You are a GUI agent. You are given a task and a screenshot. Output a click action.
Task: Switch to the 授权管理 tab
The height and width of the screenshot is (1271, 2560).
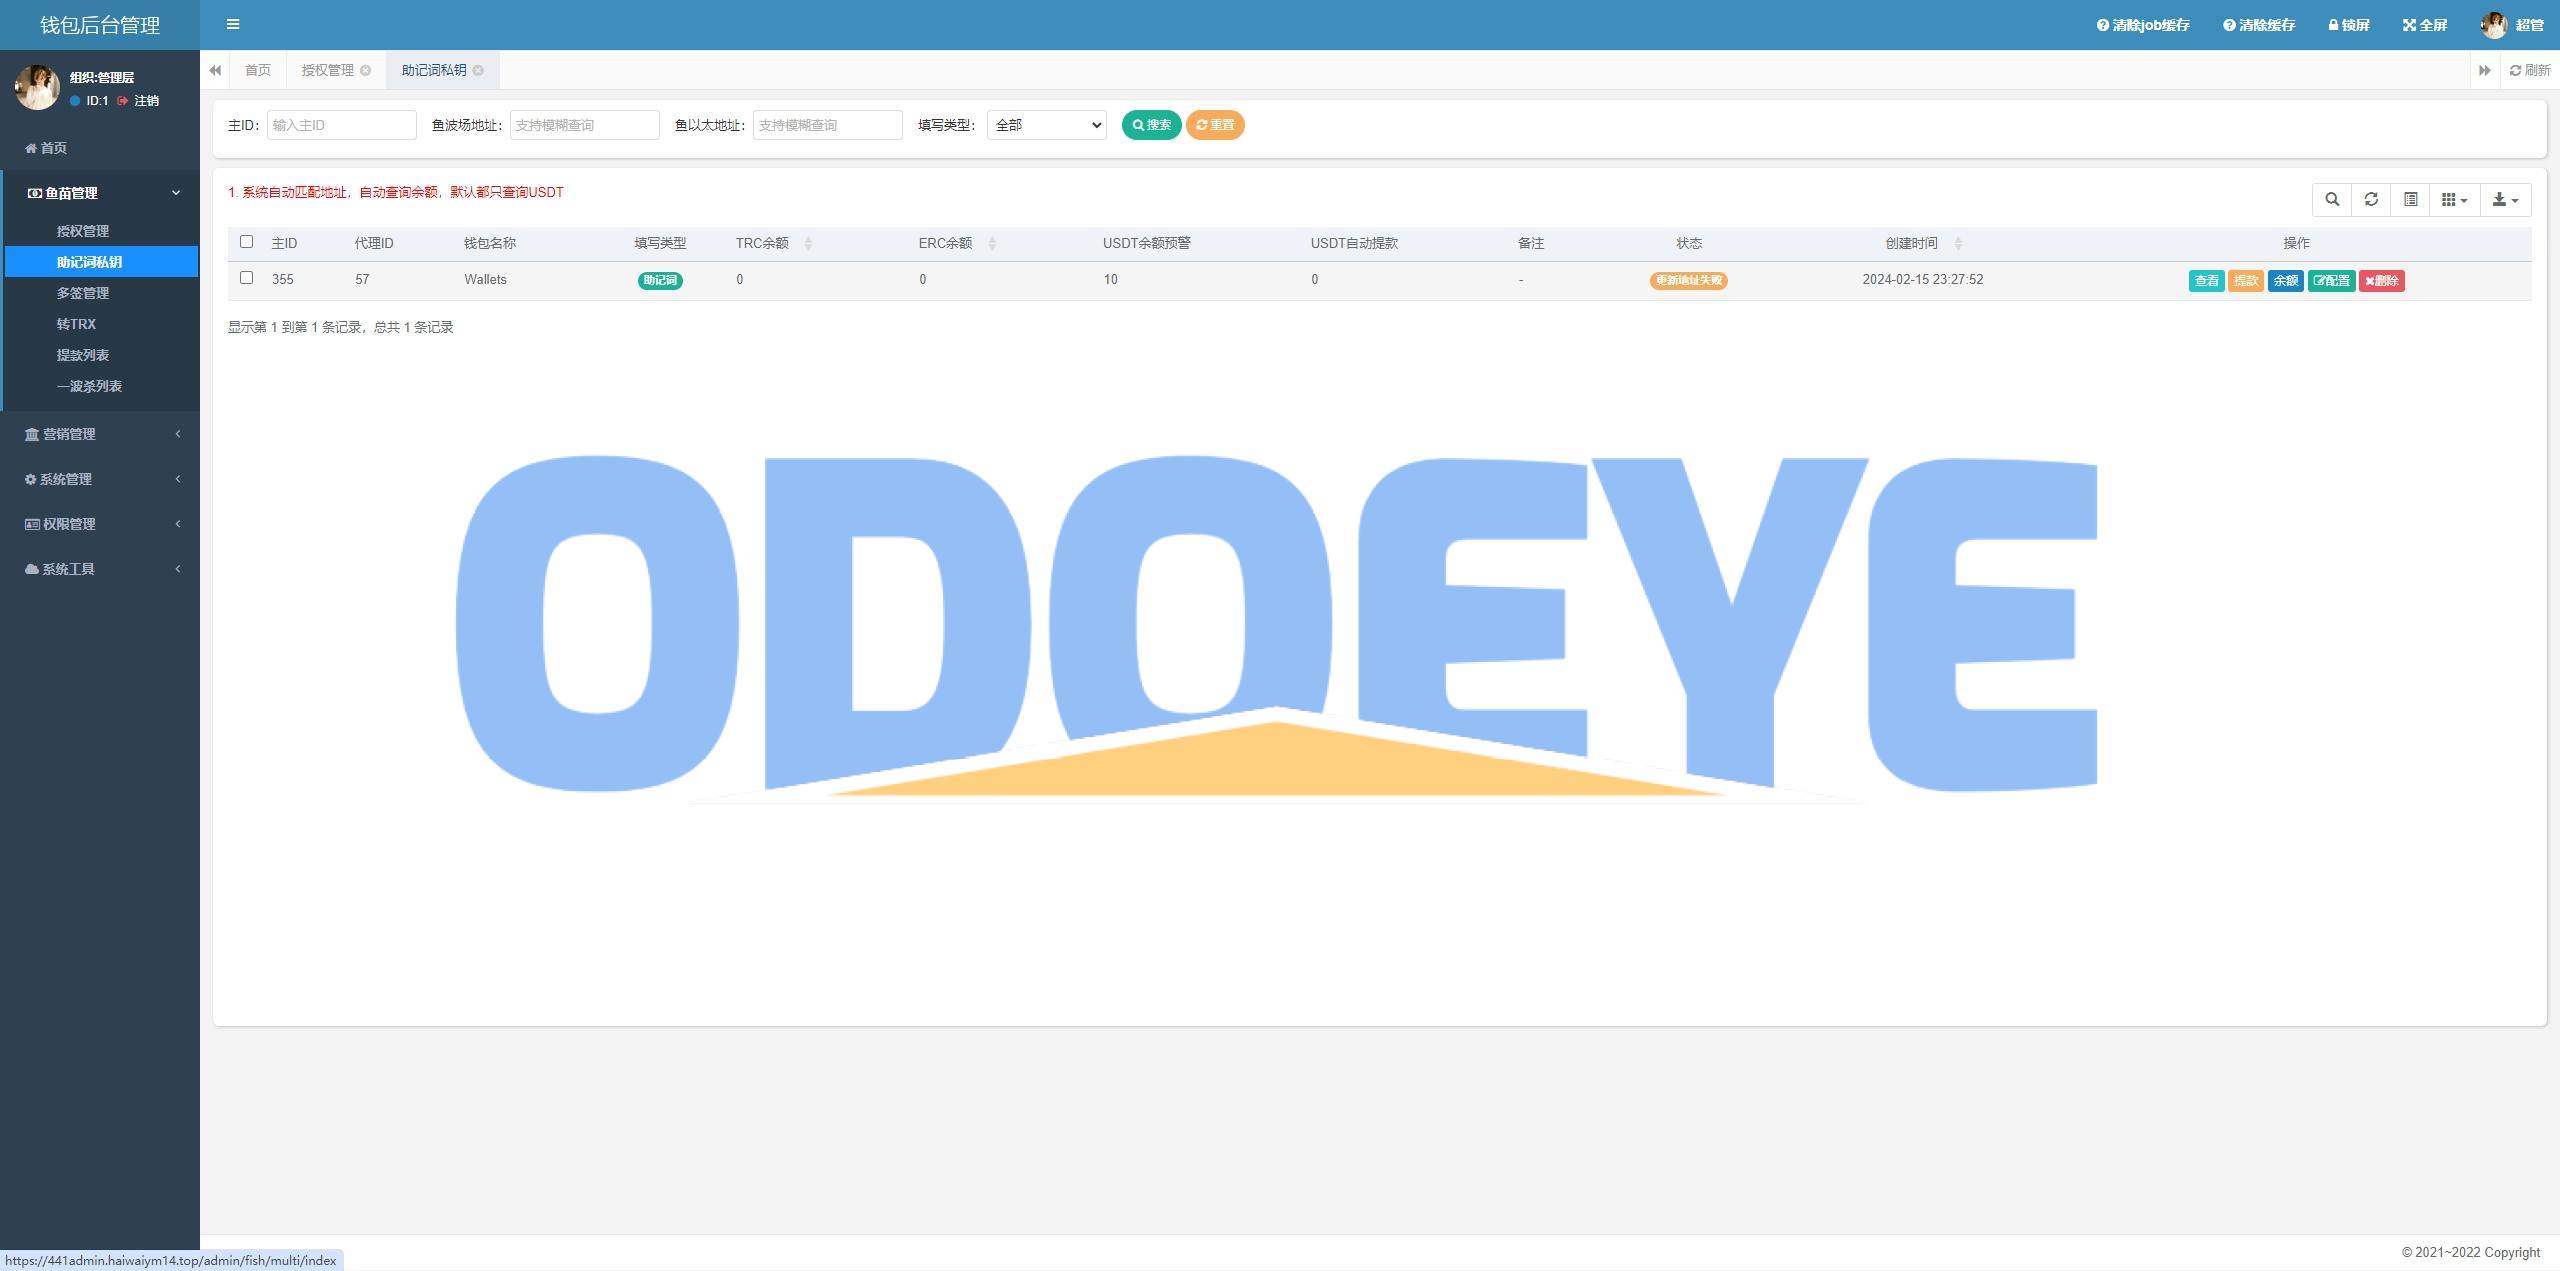tap(327, 70)
